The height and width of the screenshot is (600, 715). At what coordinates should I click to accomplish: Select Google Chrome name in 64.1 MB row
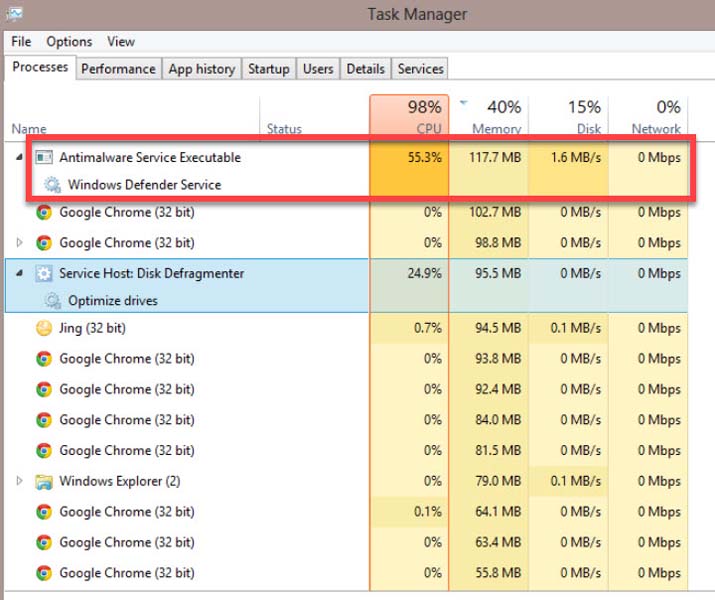point(127,512)
